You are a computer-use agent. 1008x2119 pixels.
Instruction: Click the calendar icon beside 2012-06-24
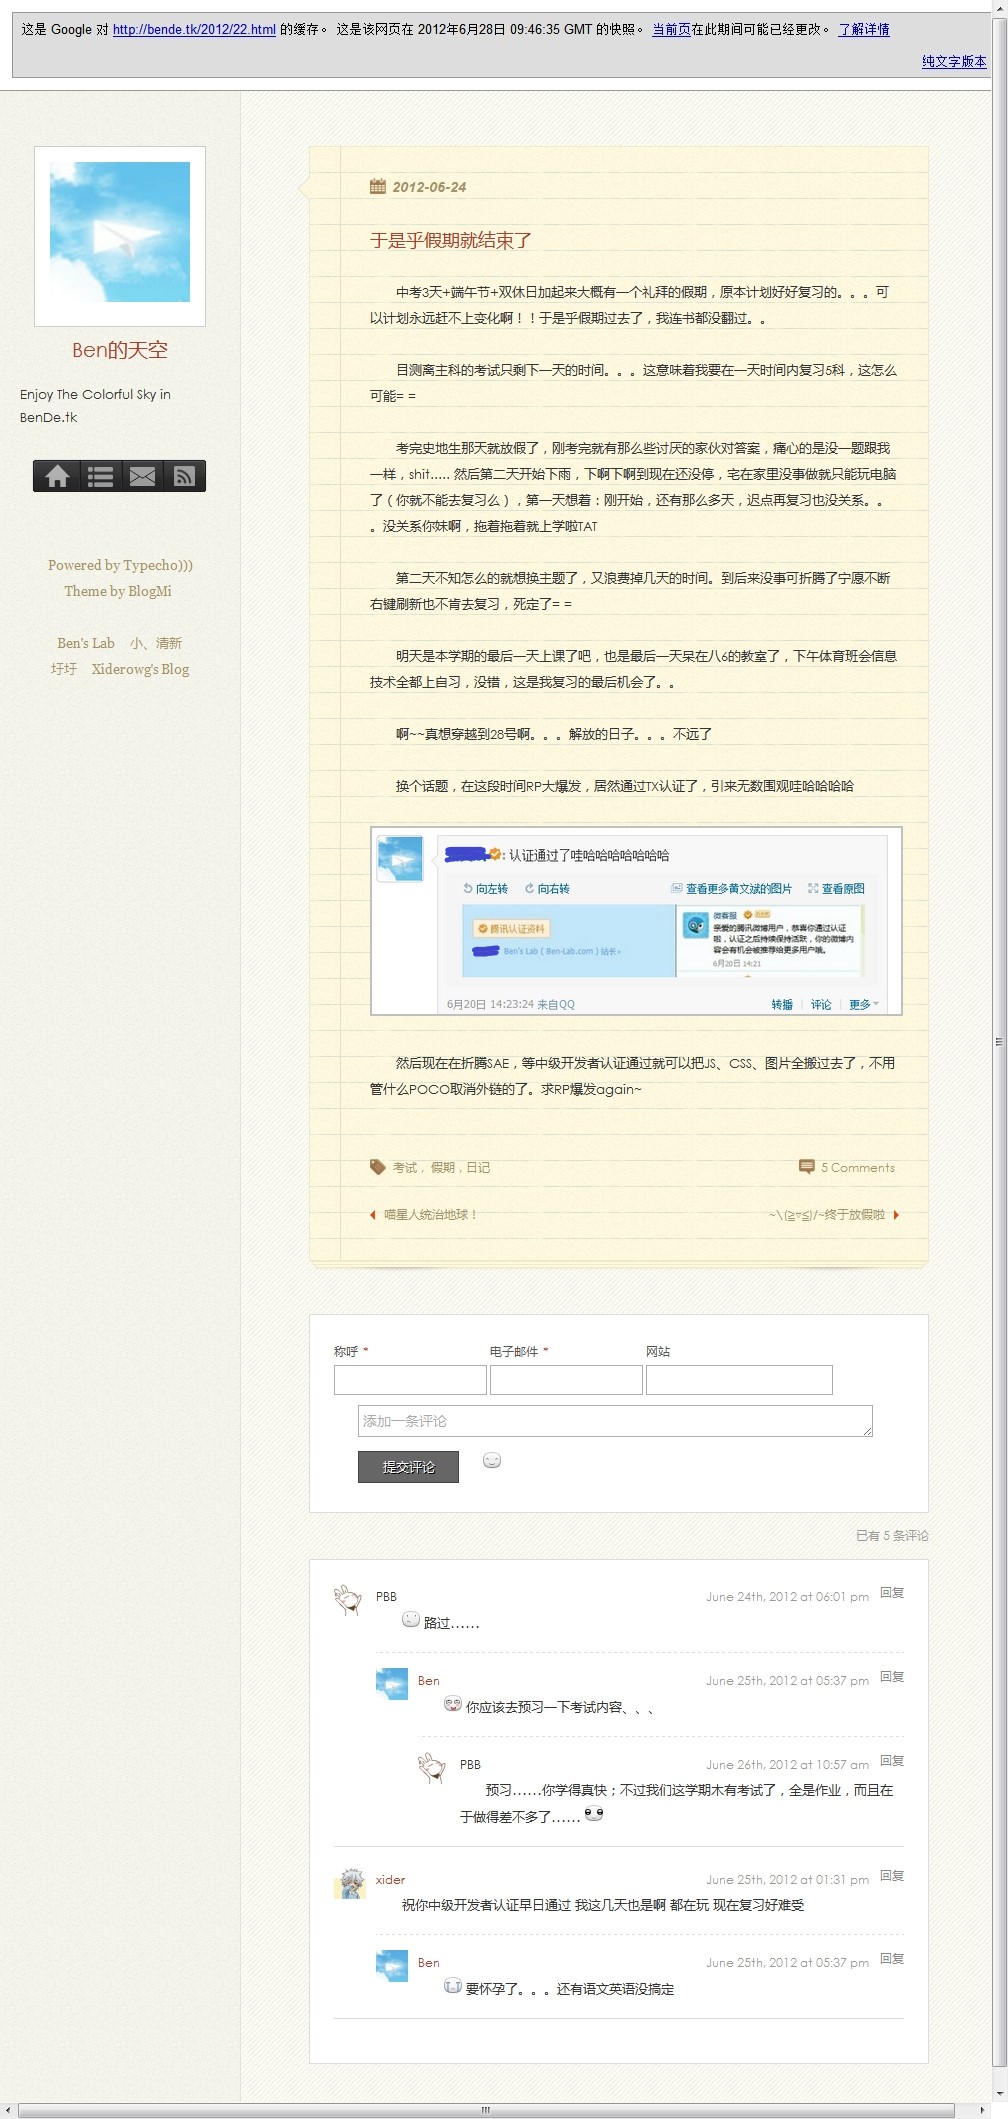tap(378, 186)
